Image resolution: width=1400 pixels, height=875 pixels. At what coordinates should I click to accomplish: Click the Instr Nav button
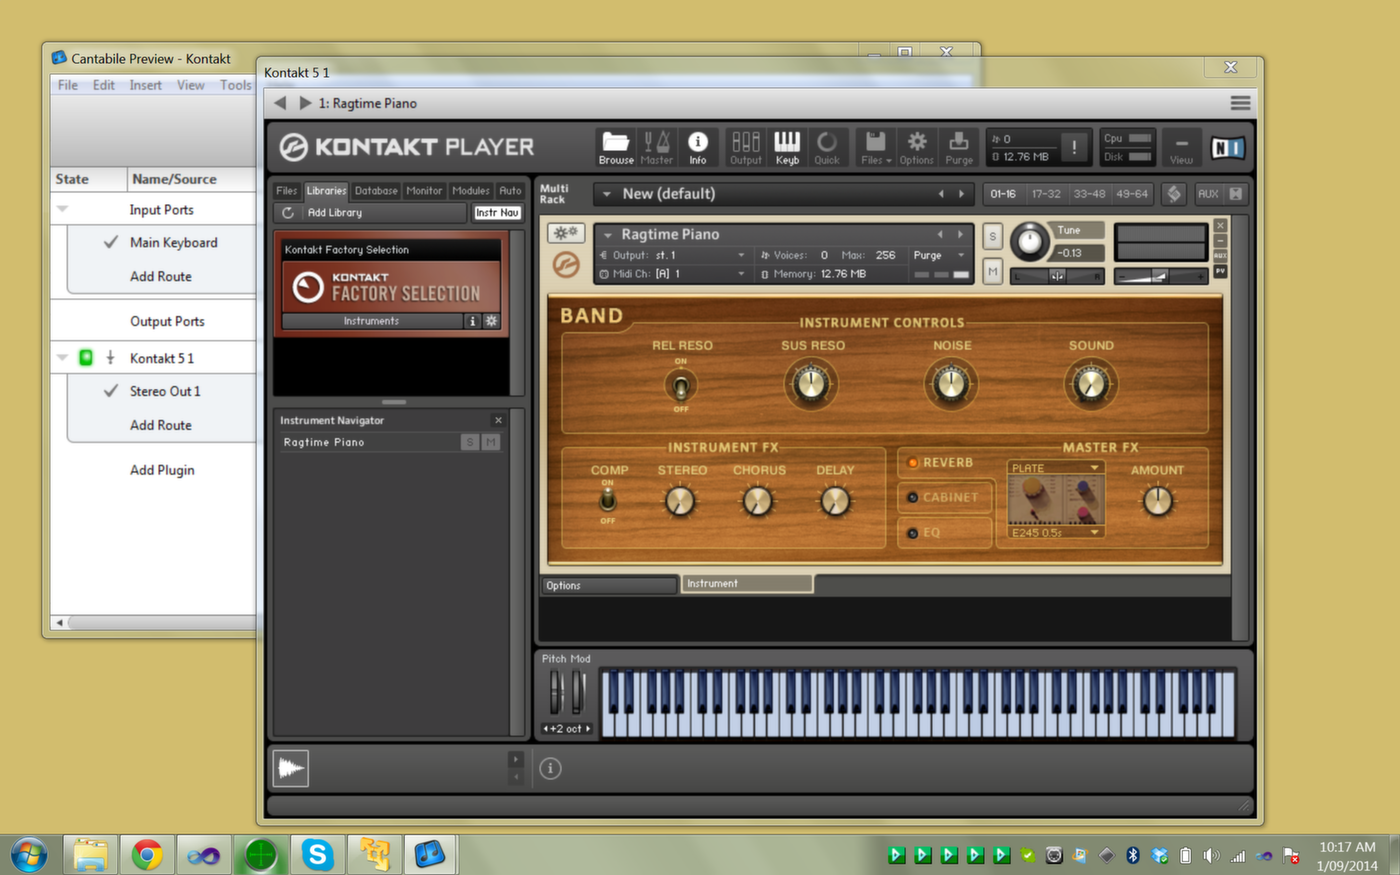click(497, 213)
